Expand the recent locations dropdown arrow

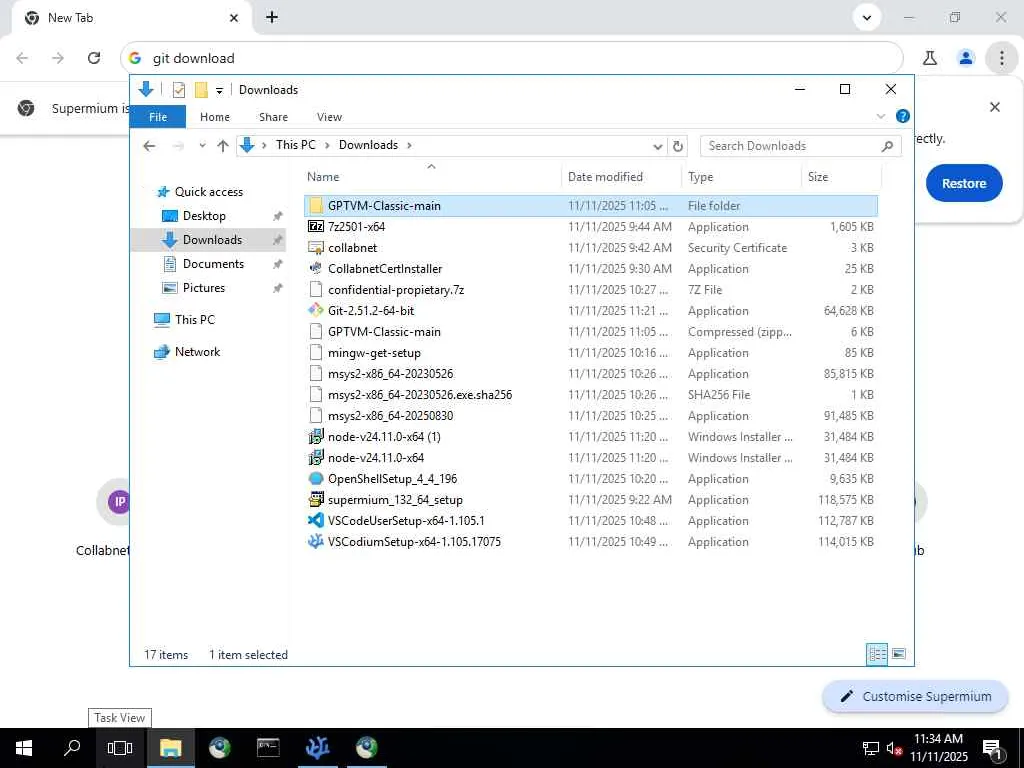pos(202,146)
